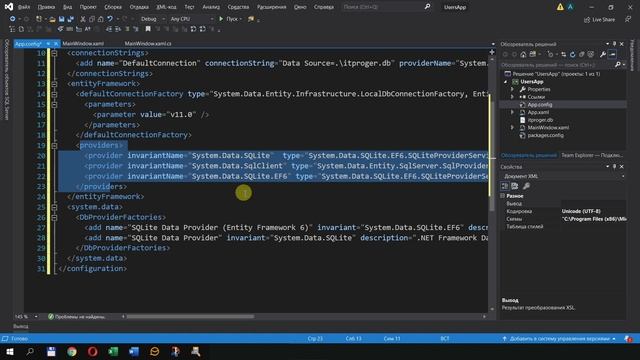Click the Live Share button

(599, 20)
